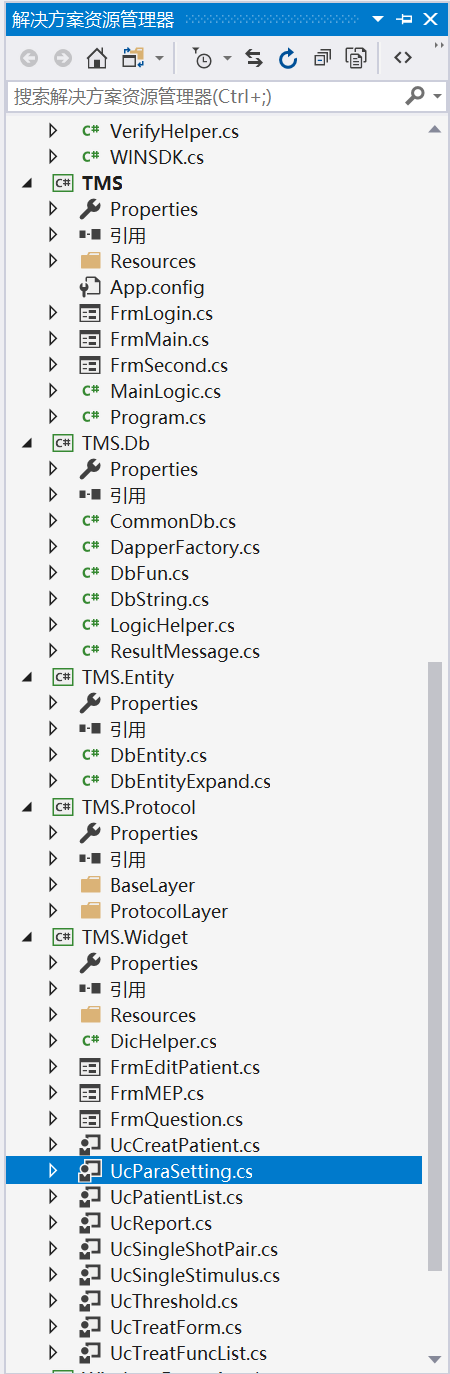450x1374 pixels.
Task: Open the window position dropdown arrow in the title bar
Action: click(377, 19)
